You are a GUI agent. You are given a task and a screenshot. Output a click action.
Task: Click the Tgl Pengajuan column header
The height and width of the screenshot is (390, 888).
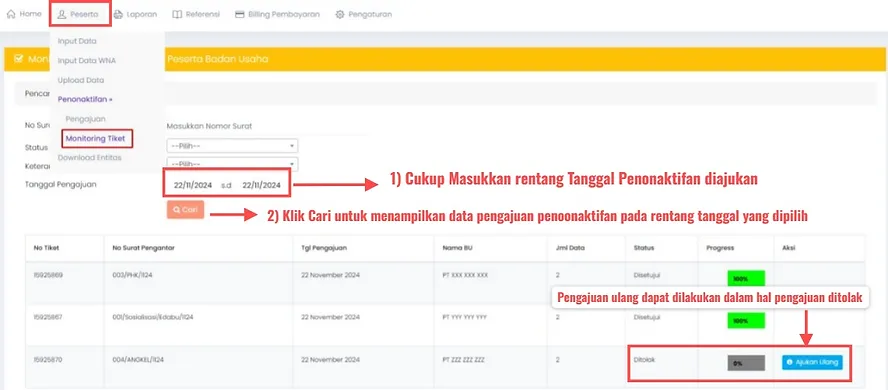point(324,248)
